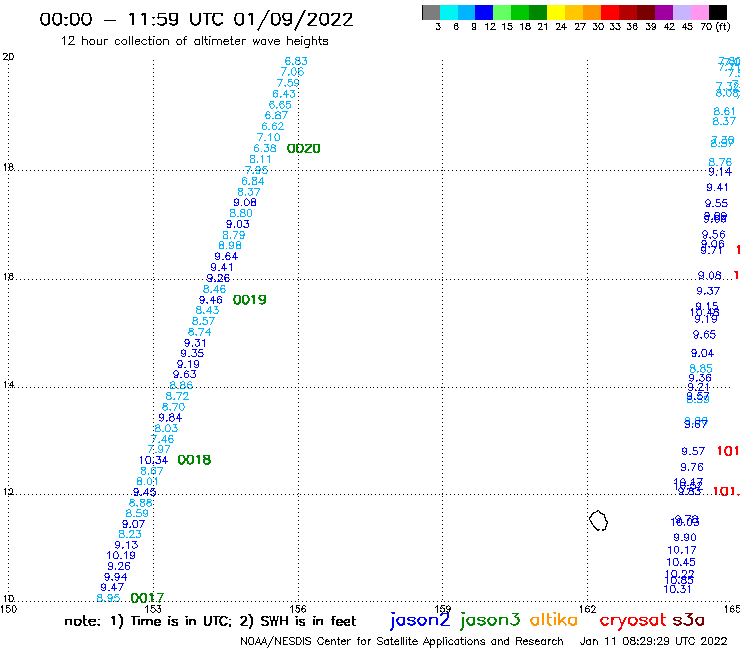Click the s3a legend label
740x650 pixels.
688,620
